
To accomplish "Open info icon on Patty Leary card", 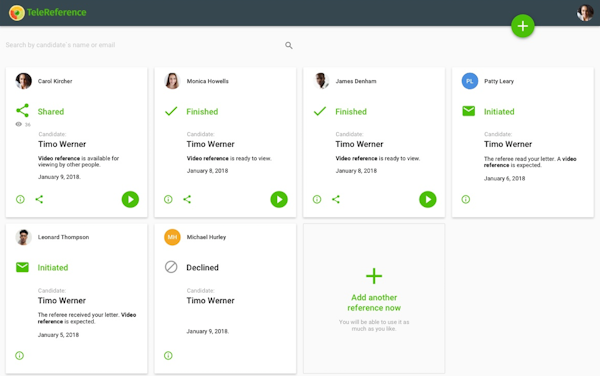I will (466, 199).
